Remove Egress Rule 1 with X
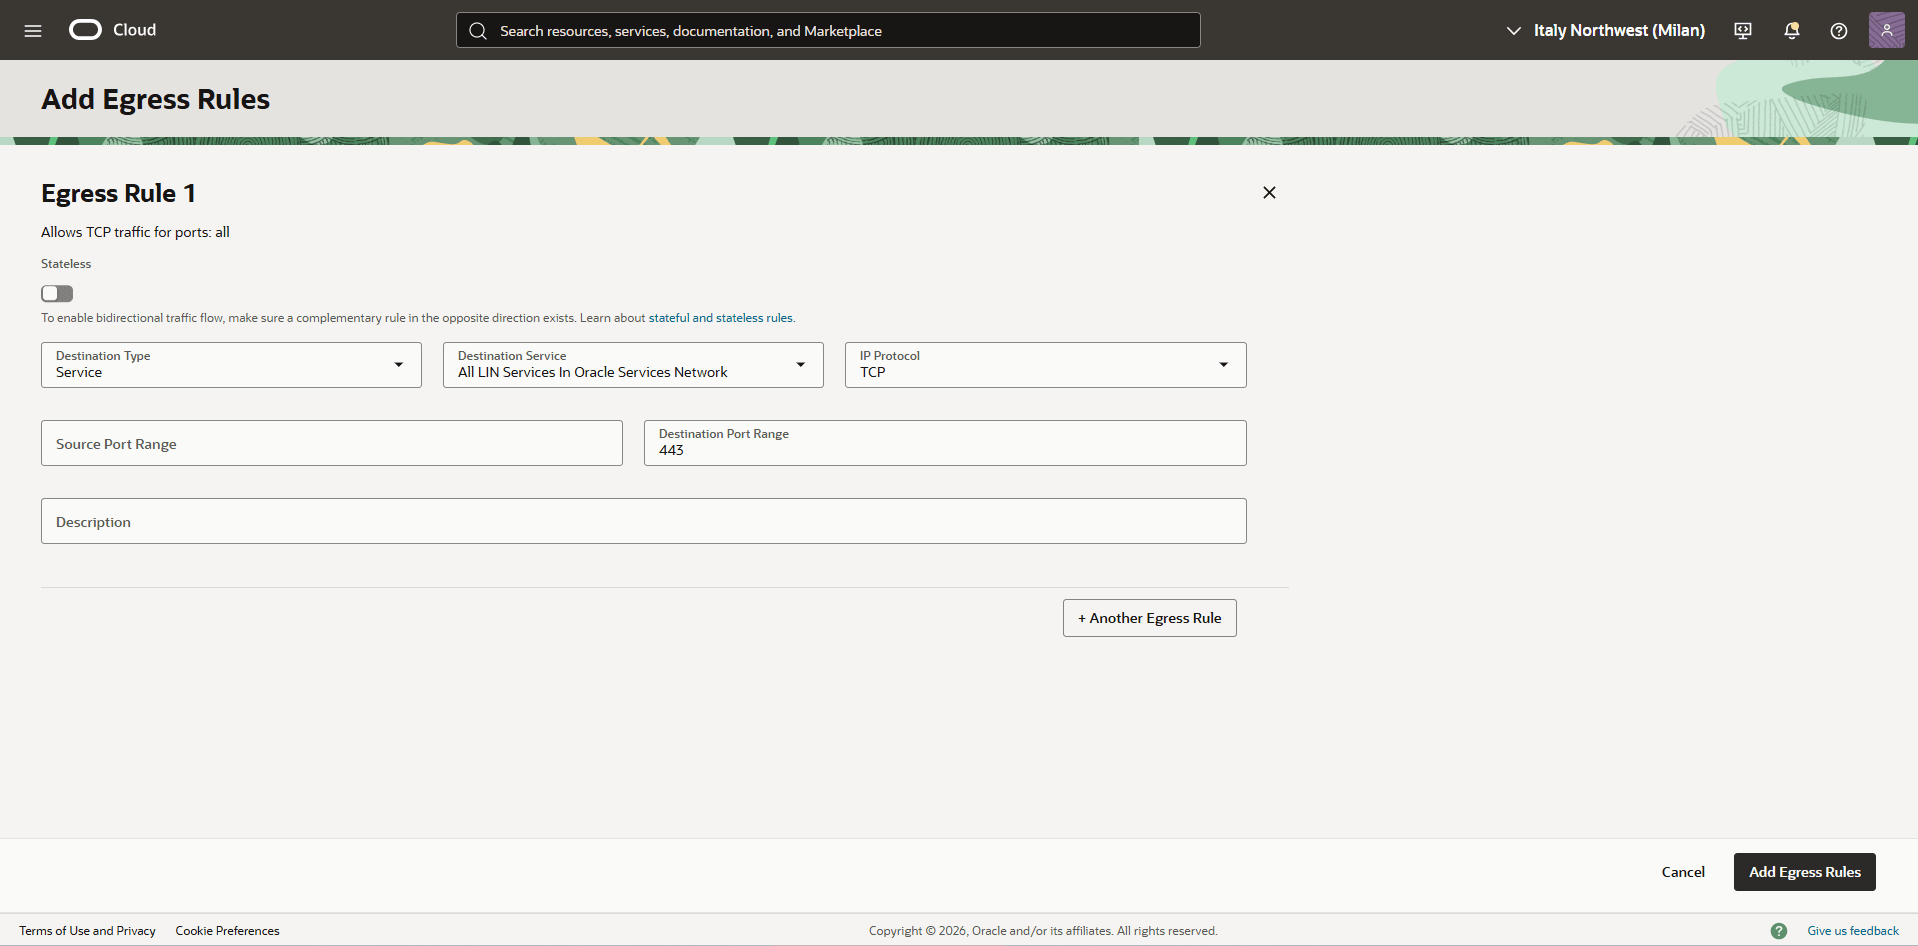 click(x=1269, y=192)
